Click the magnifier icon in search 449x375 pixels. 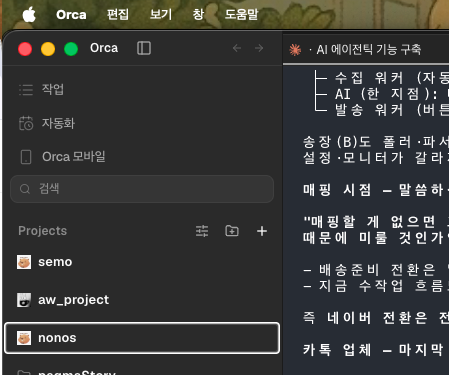25,189
